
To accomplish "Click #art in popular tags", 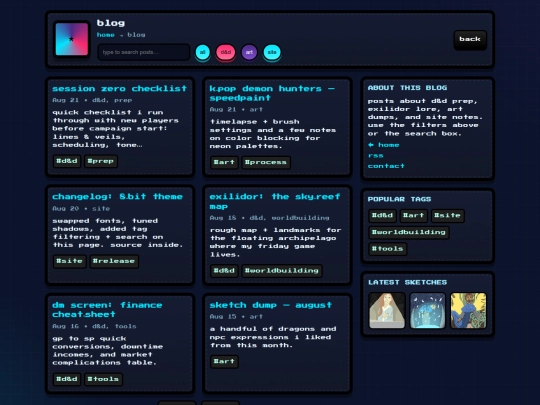I will 414,215.
